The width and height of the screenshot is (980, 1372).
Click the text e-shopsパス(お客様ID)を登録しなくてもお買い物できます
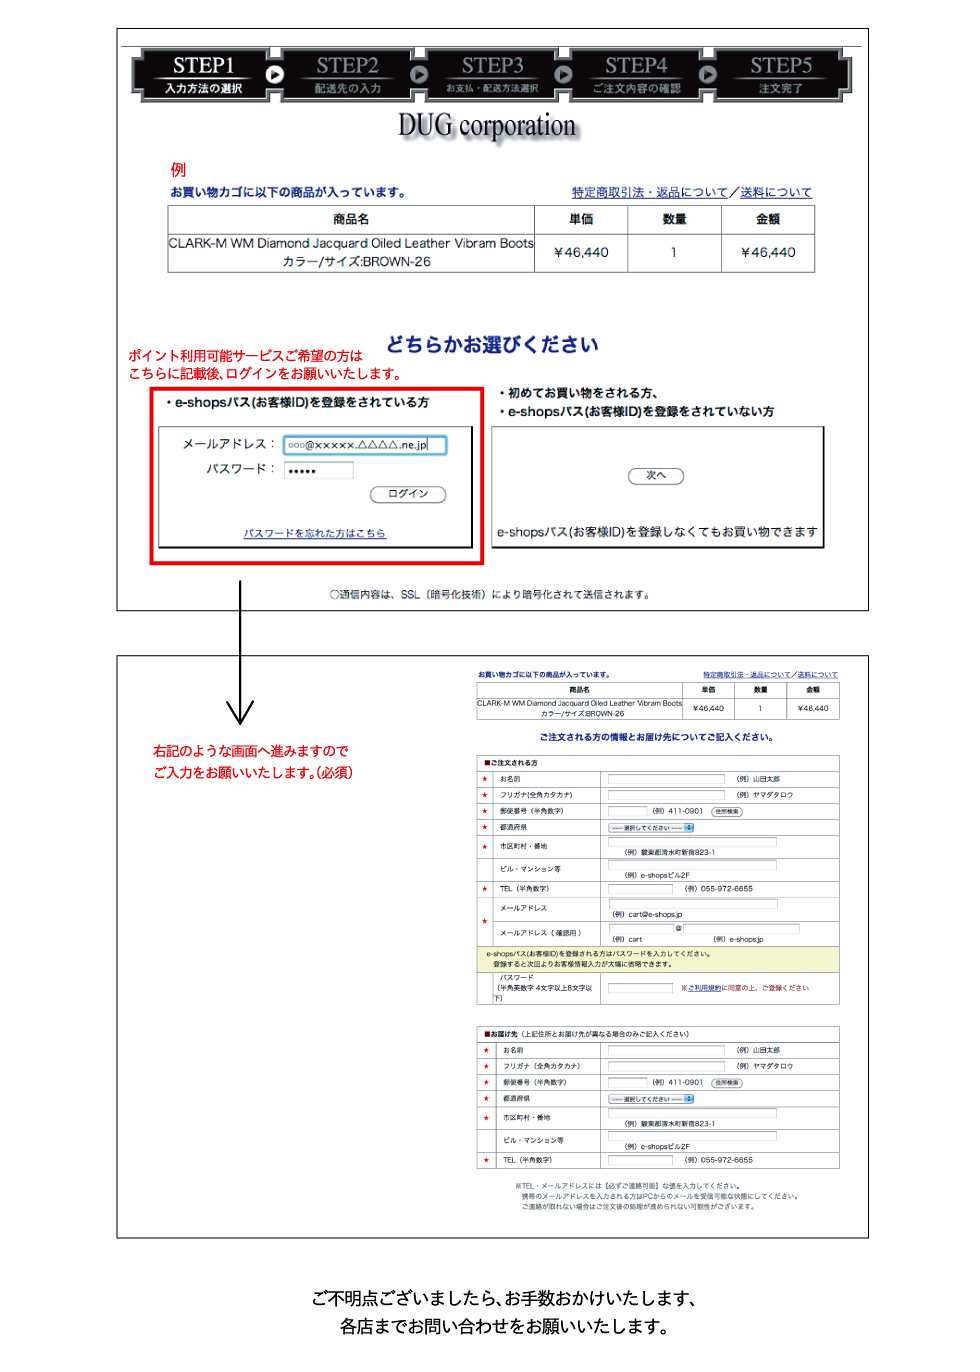click(657, 532)
